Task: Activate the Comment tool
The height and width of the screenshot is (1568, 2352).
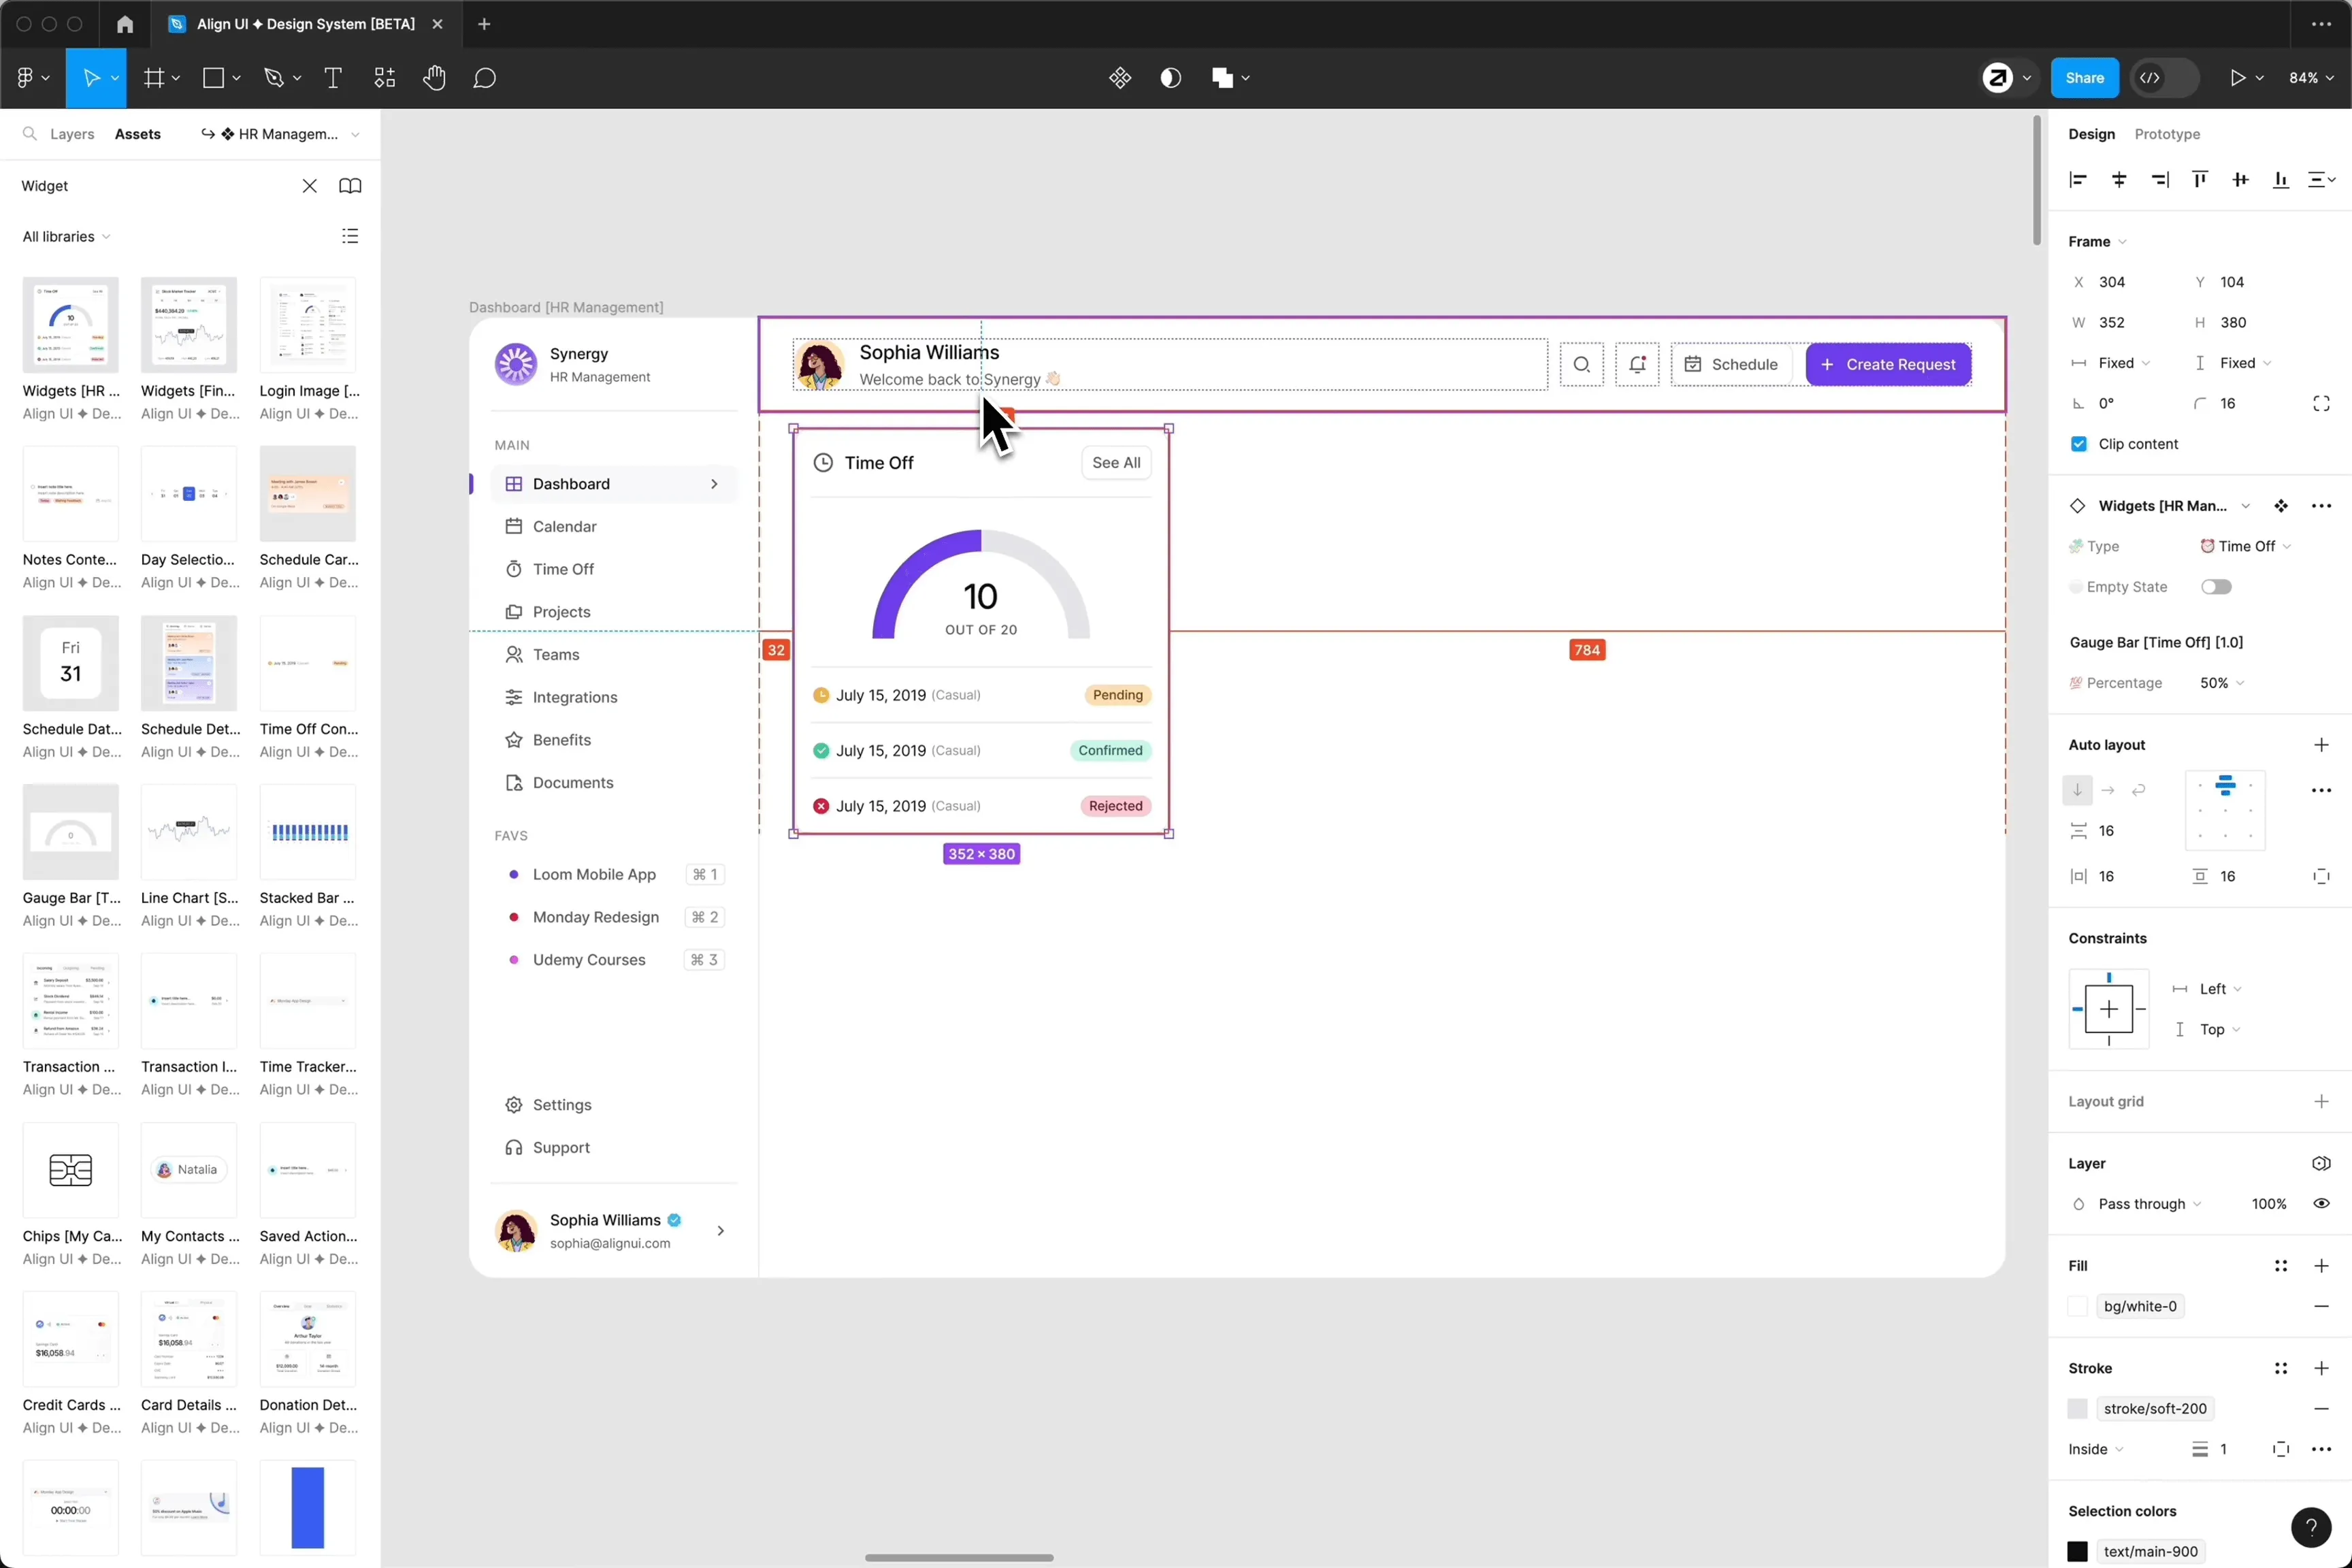Action: tap(485, 78)
